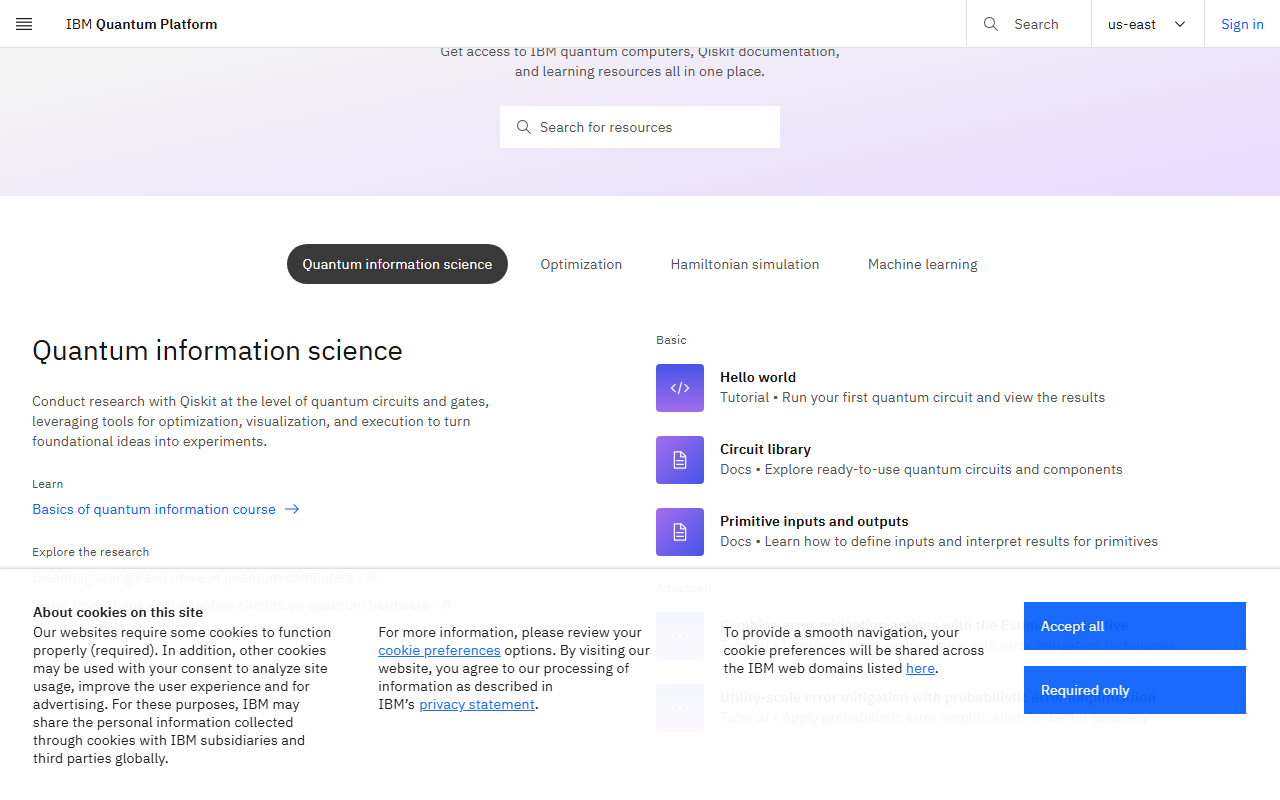This screenshot has width=1280, height=800.
Task: Switch to the Optimization tab
Action: pyautogui.click(x=581, y=264)
